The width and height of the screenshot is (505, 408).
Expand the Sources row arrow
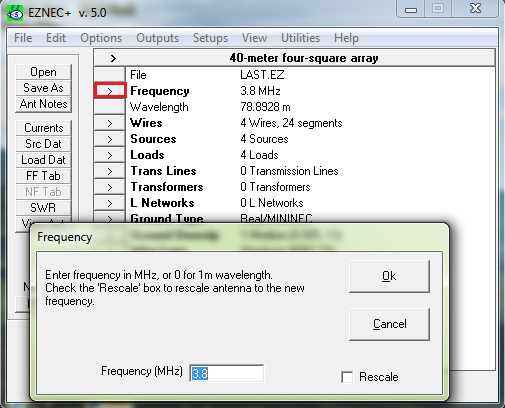(110, 139)
